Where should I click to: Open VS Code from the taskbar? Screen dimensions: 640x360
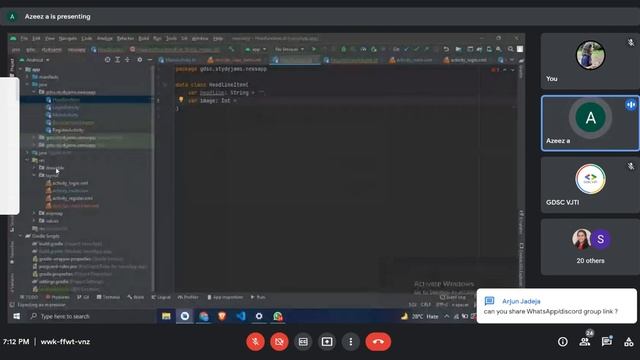point(241,316)
